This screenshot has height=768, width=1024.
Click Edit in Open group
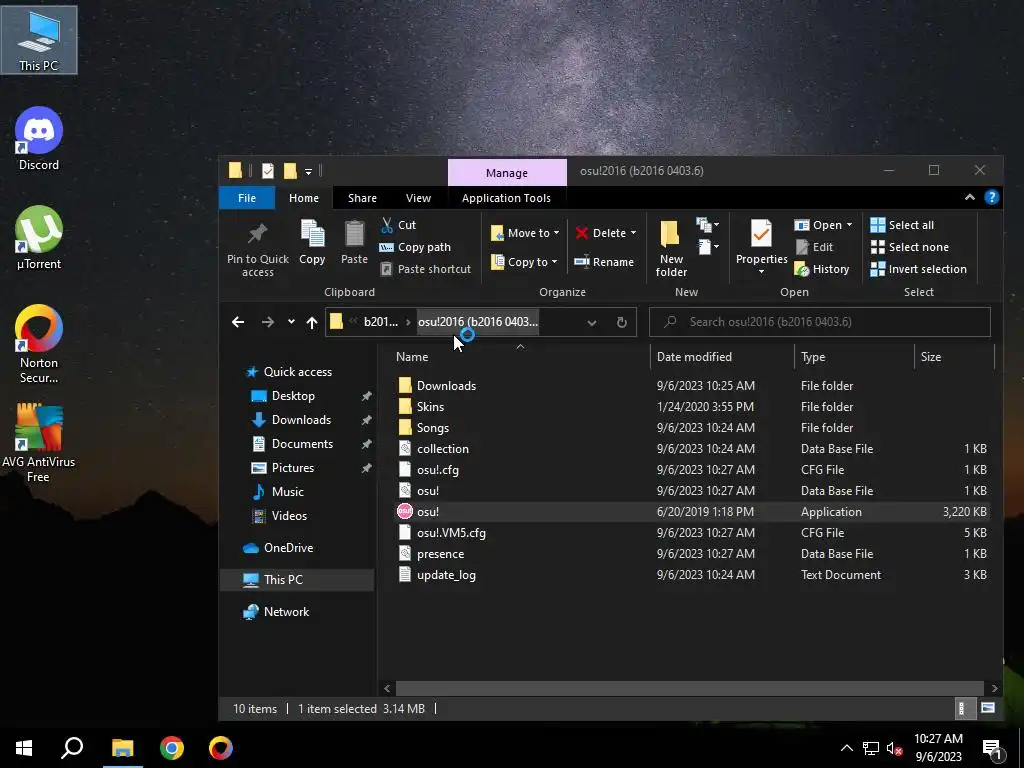click(814, 247)
